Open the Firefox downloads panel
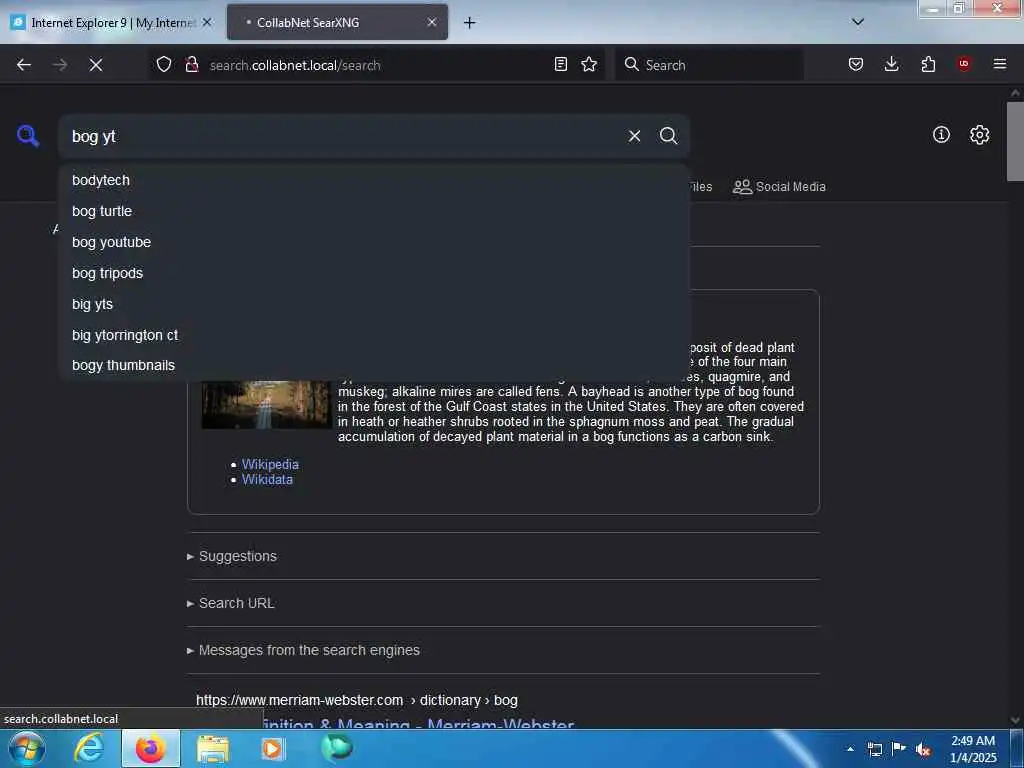The image size is (1024, 768). pyautogui.click(x=891, y=64)
